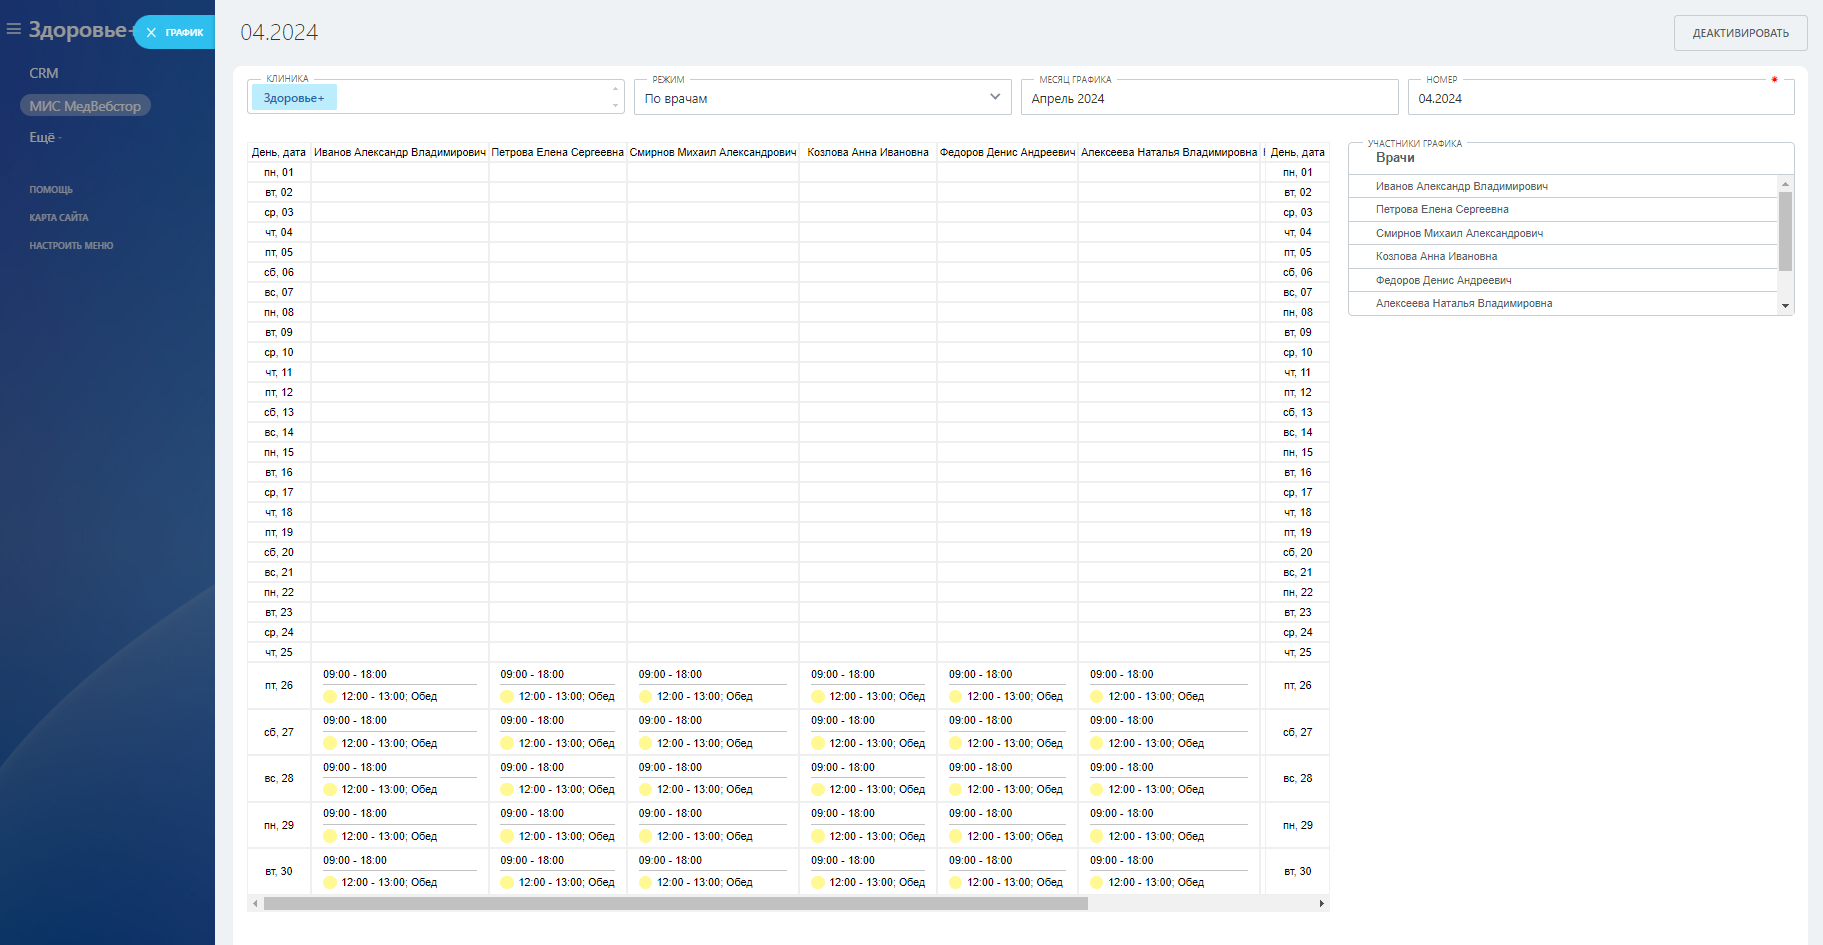
Task: Click yellow lunch marker for Козлова on вт, 30
Action: coord(818,883)
